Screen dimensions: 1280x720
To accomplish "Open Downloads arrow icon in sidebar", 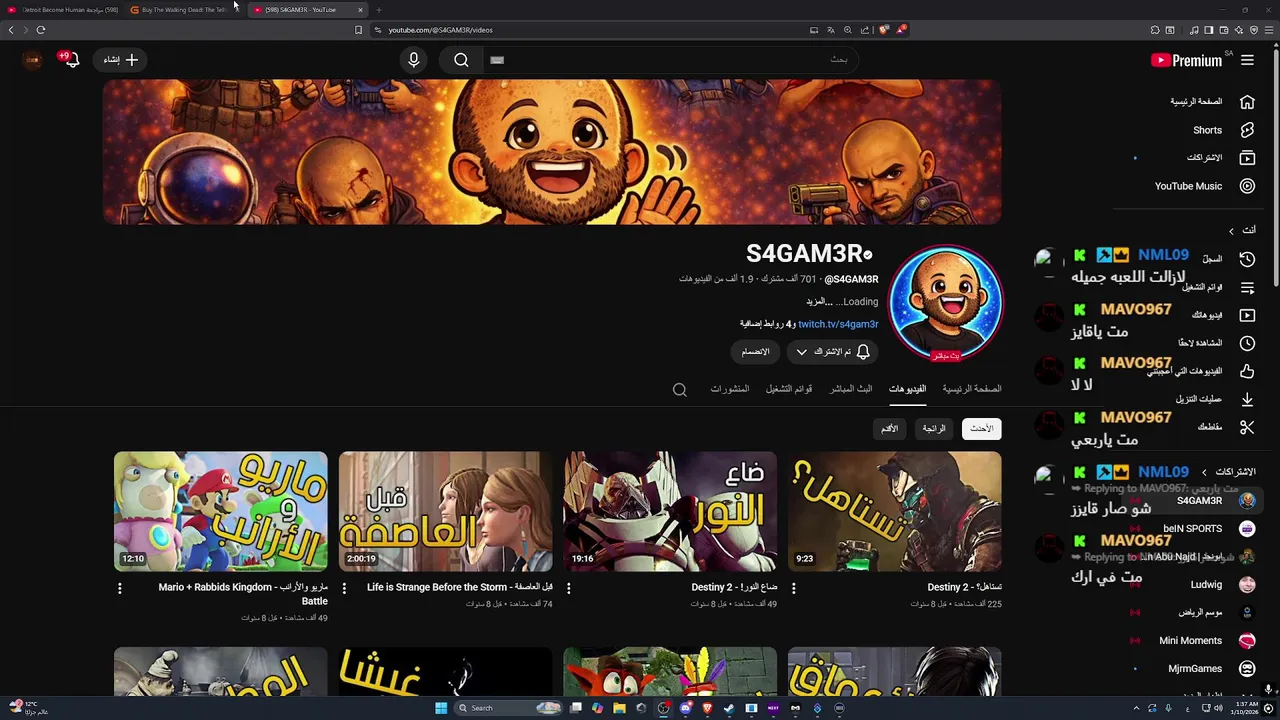I will [1247, 399].
